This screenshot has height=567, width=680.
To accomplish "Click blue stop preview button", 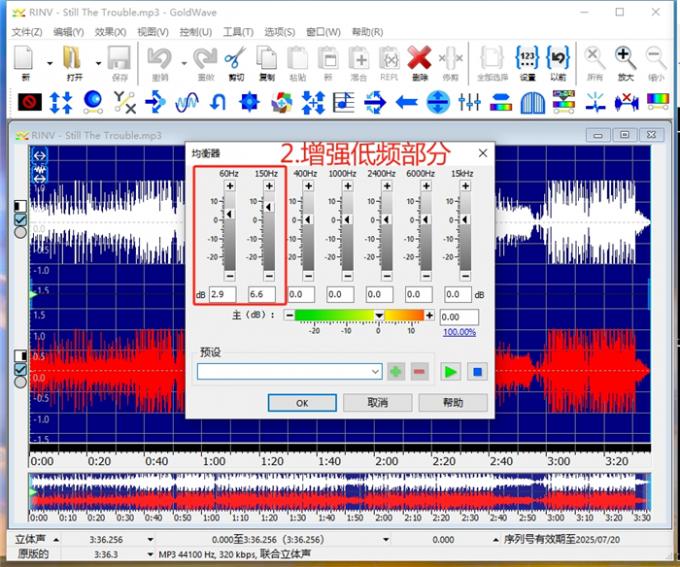I will 477,372.
